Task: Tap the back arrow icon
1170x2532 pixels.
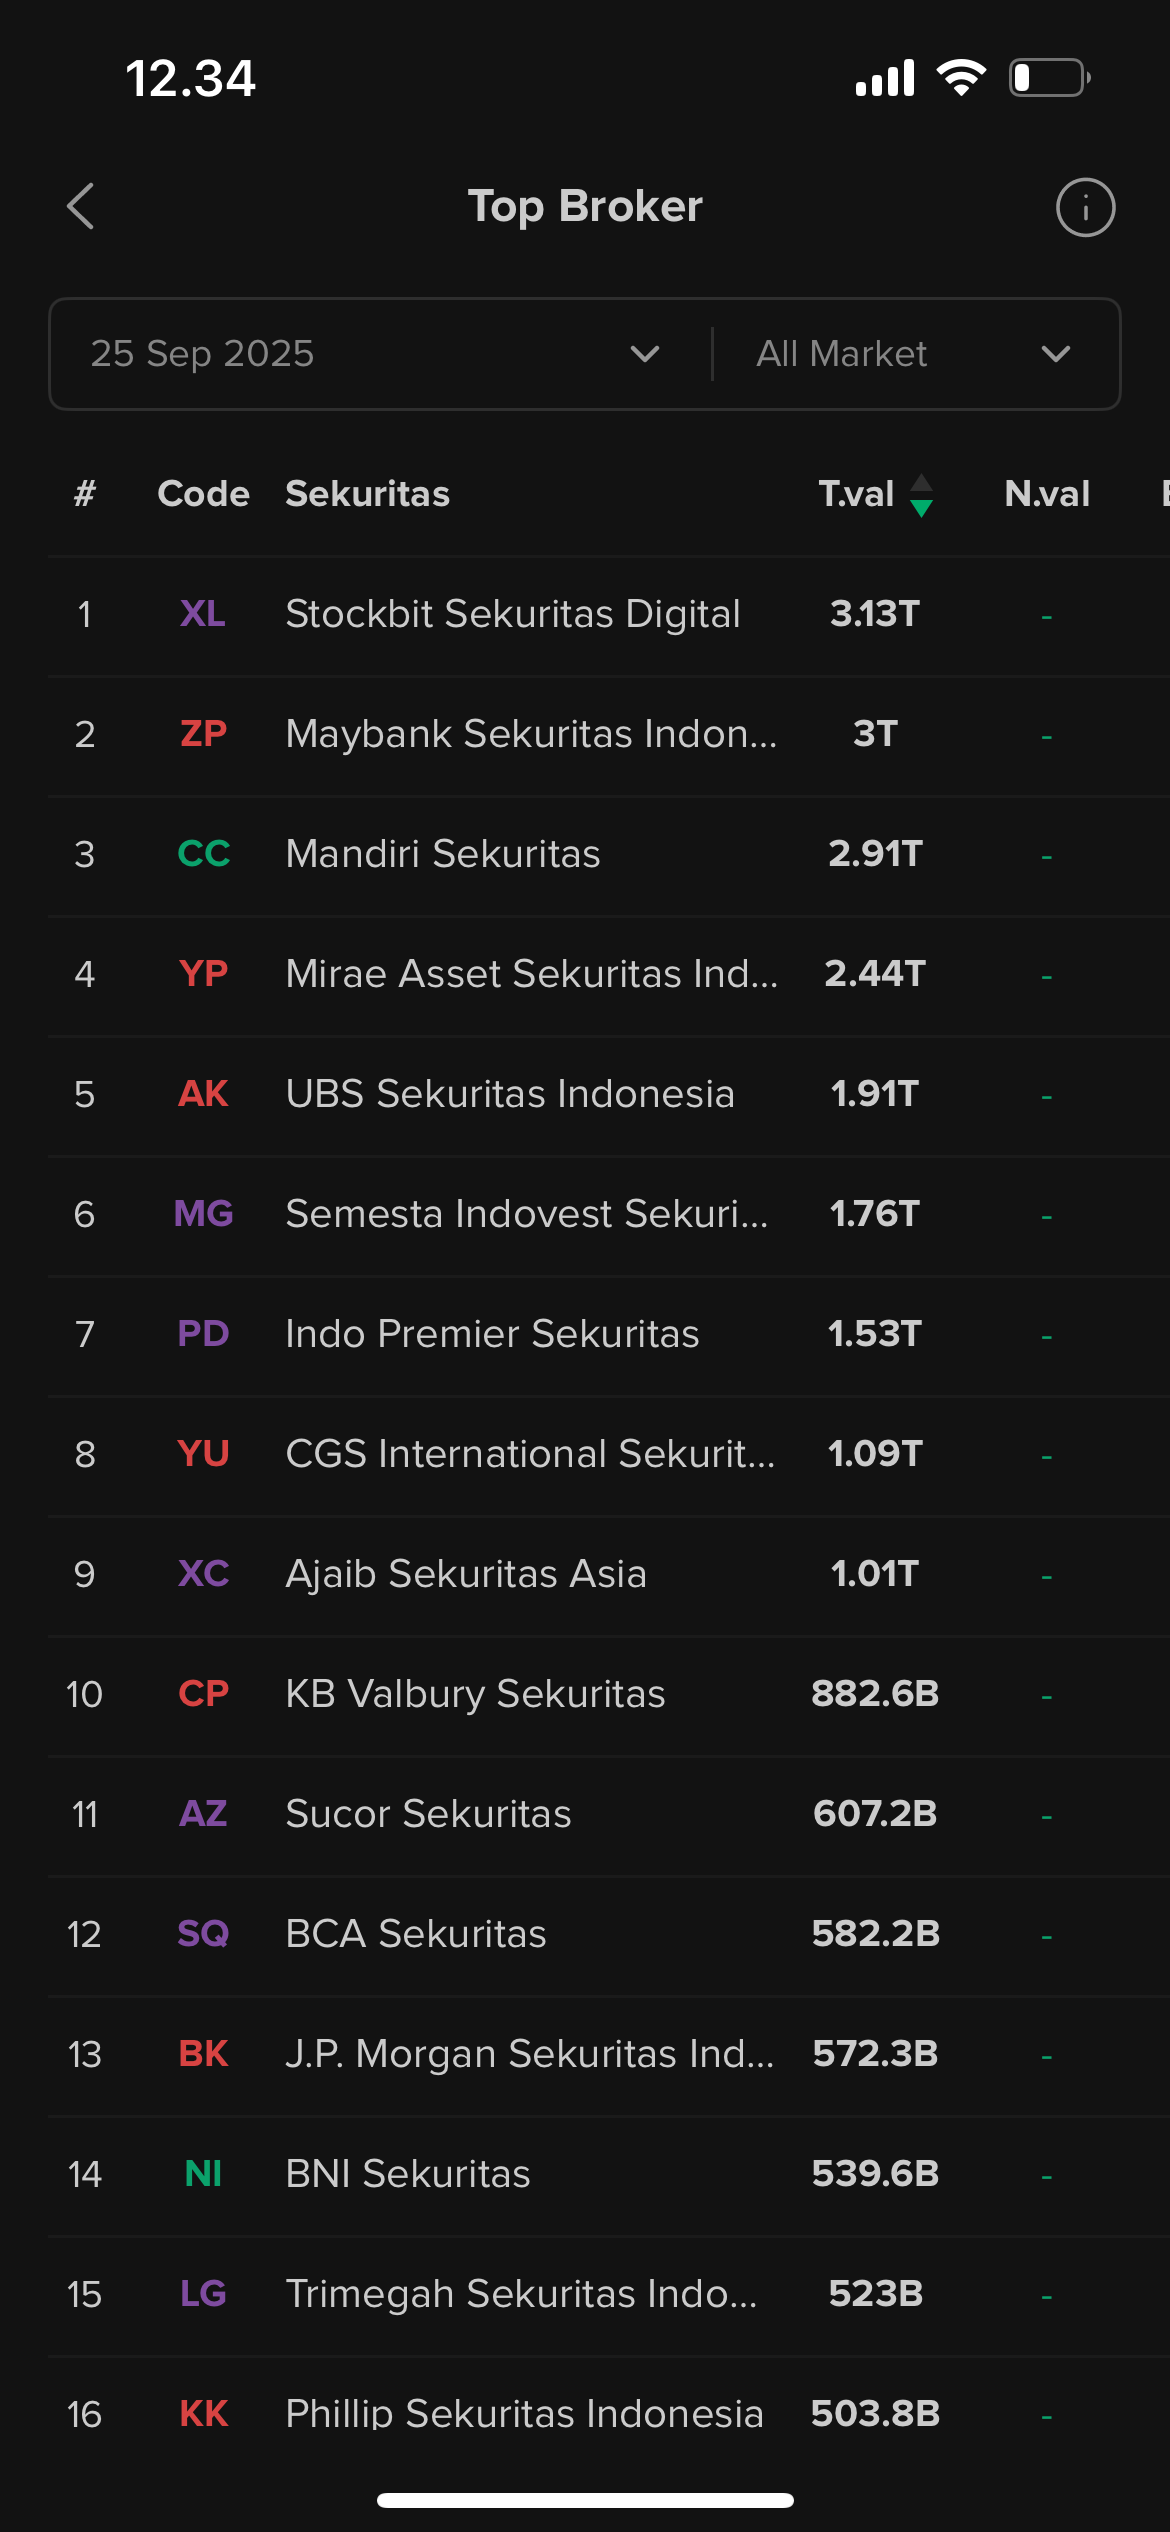Action: (81, 206)
